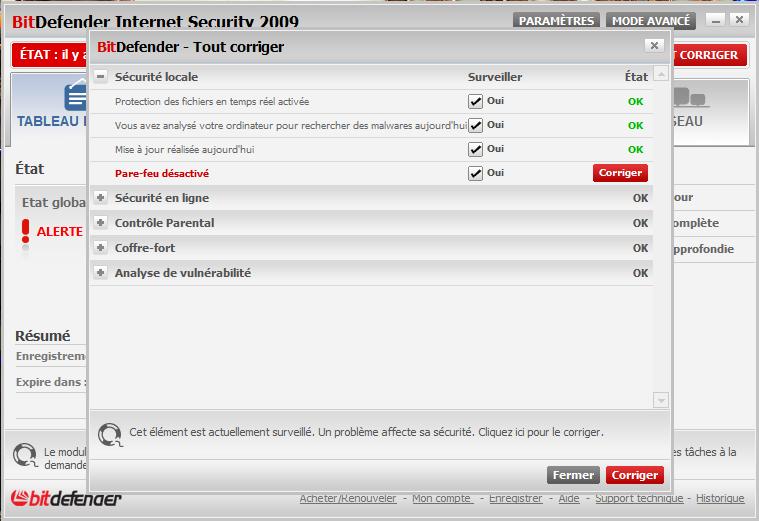Expand the Coffre-fort section
759x521 pixels.
[x=101, y=247]
